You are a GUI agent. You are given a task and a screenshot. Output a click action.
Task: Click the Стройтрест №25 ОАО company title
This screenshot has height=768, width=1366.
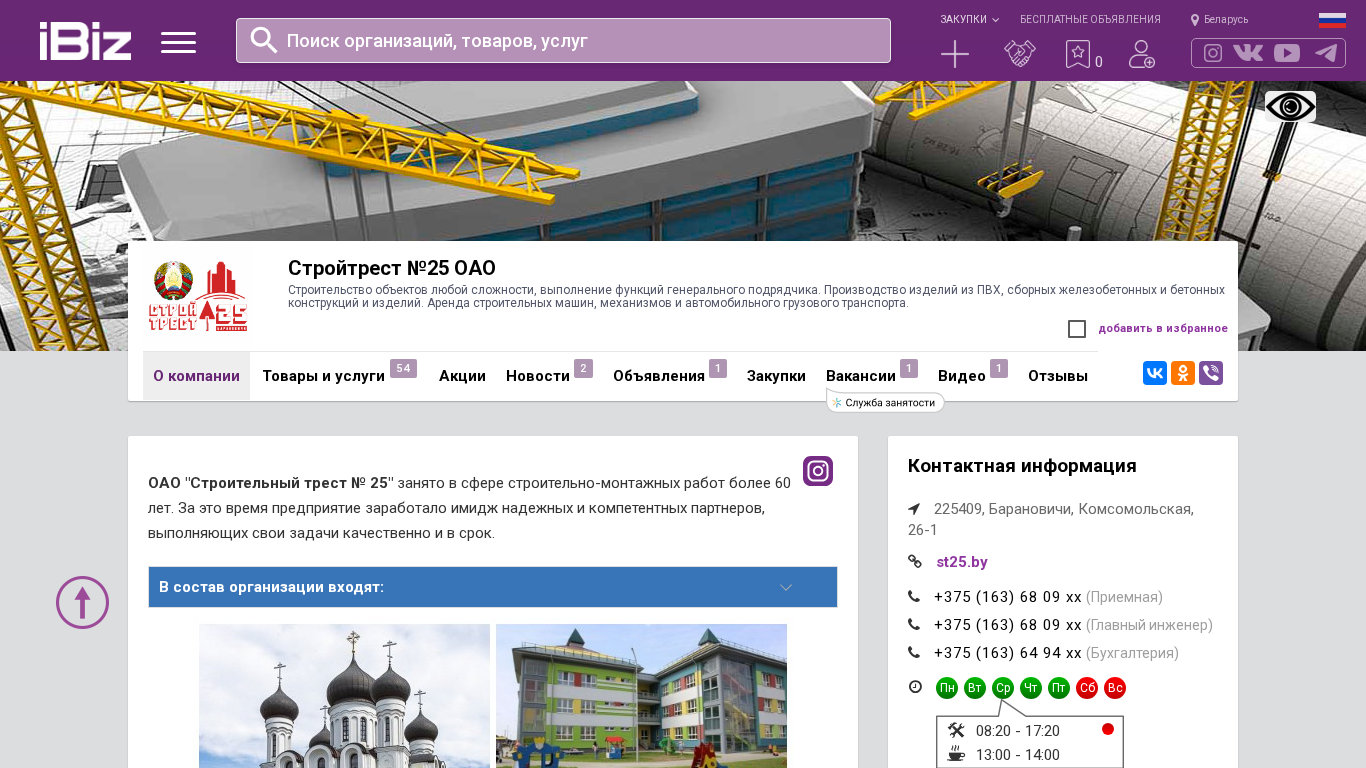[x=392, y=268]
